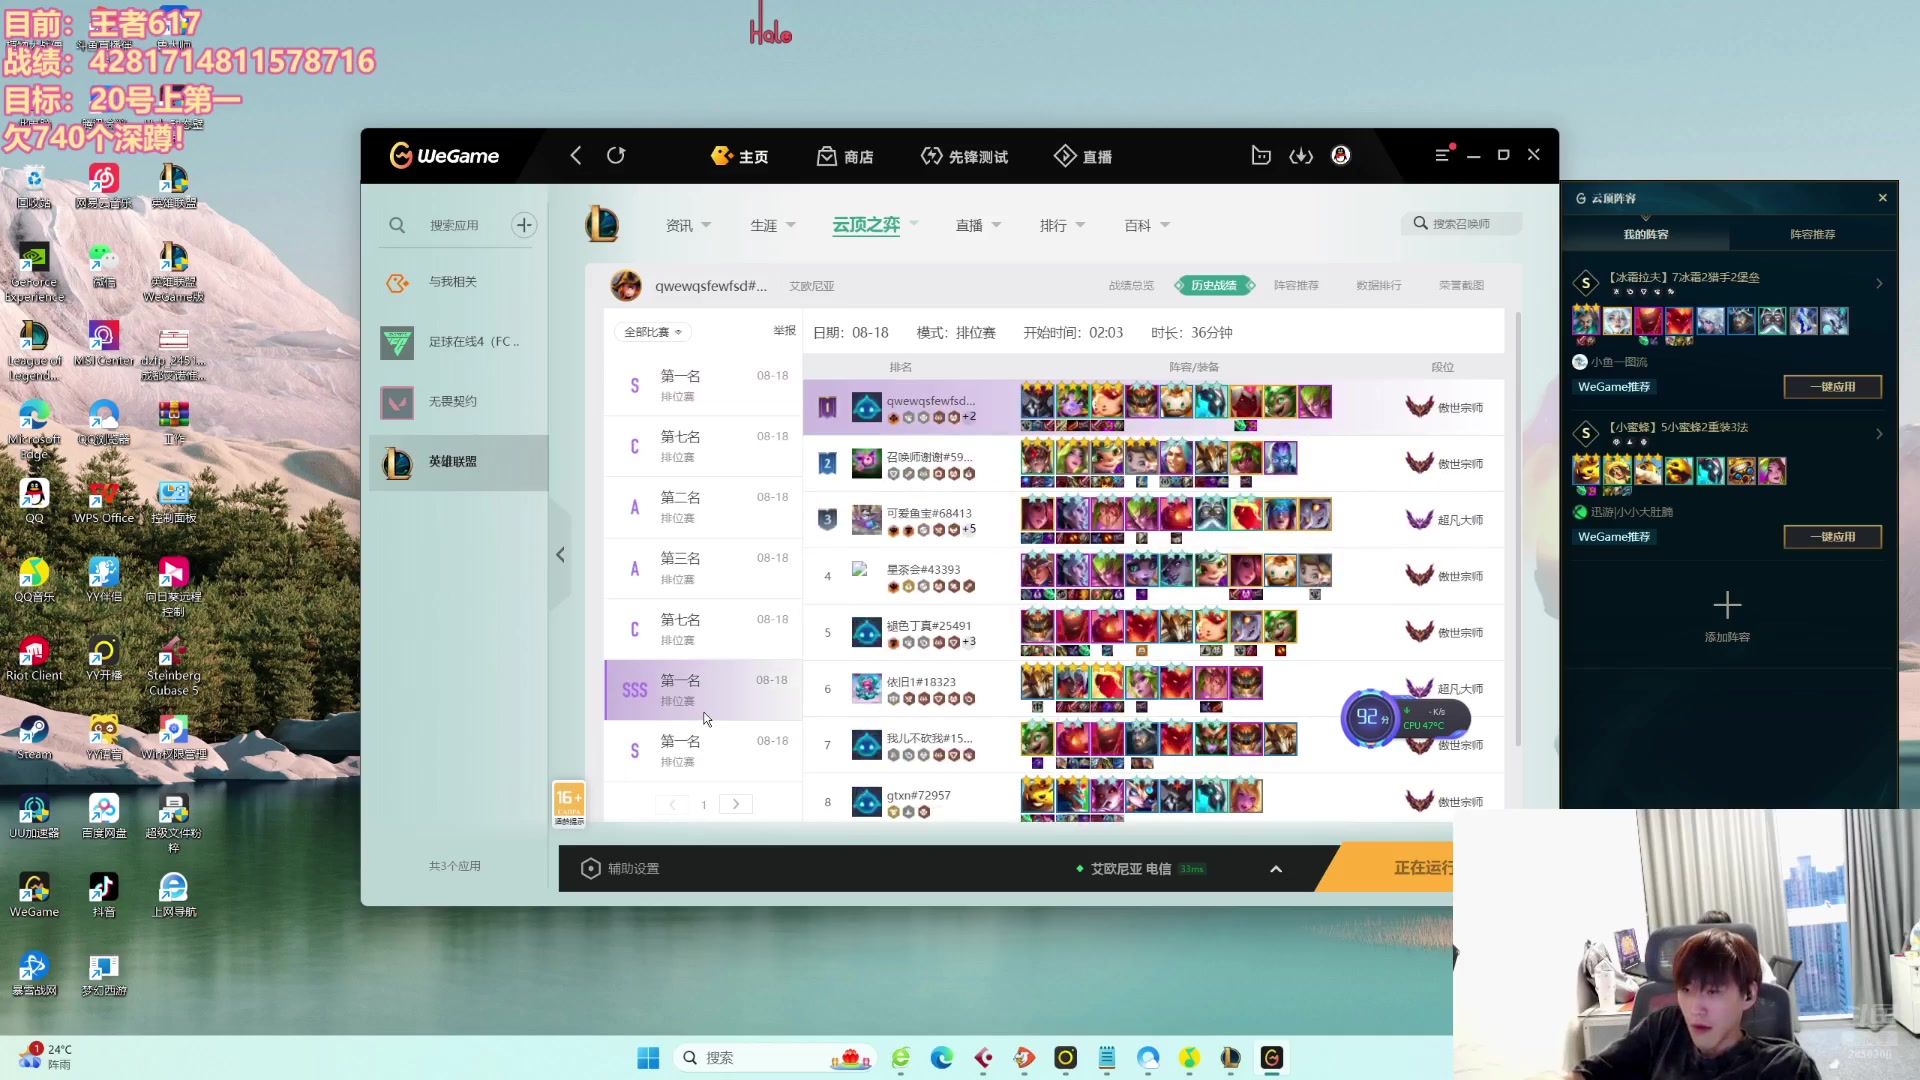Switch to the 荣誉截图 tab
The height and width of the screenshot is (1080, 1920).
1461,286
